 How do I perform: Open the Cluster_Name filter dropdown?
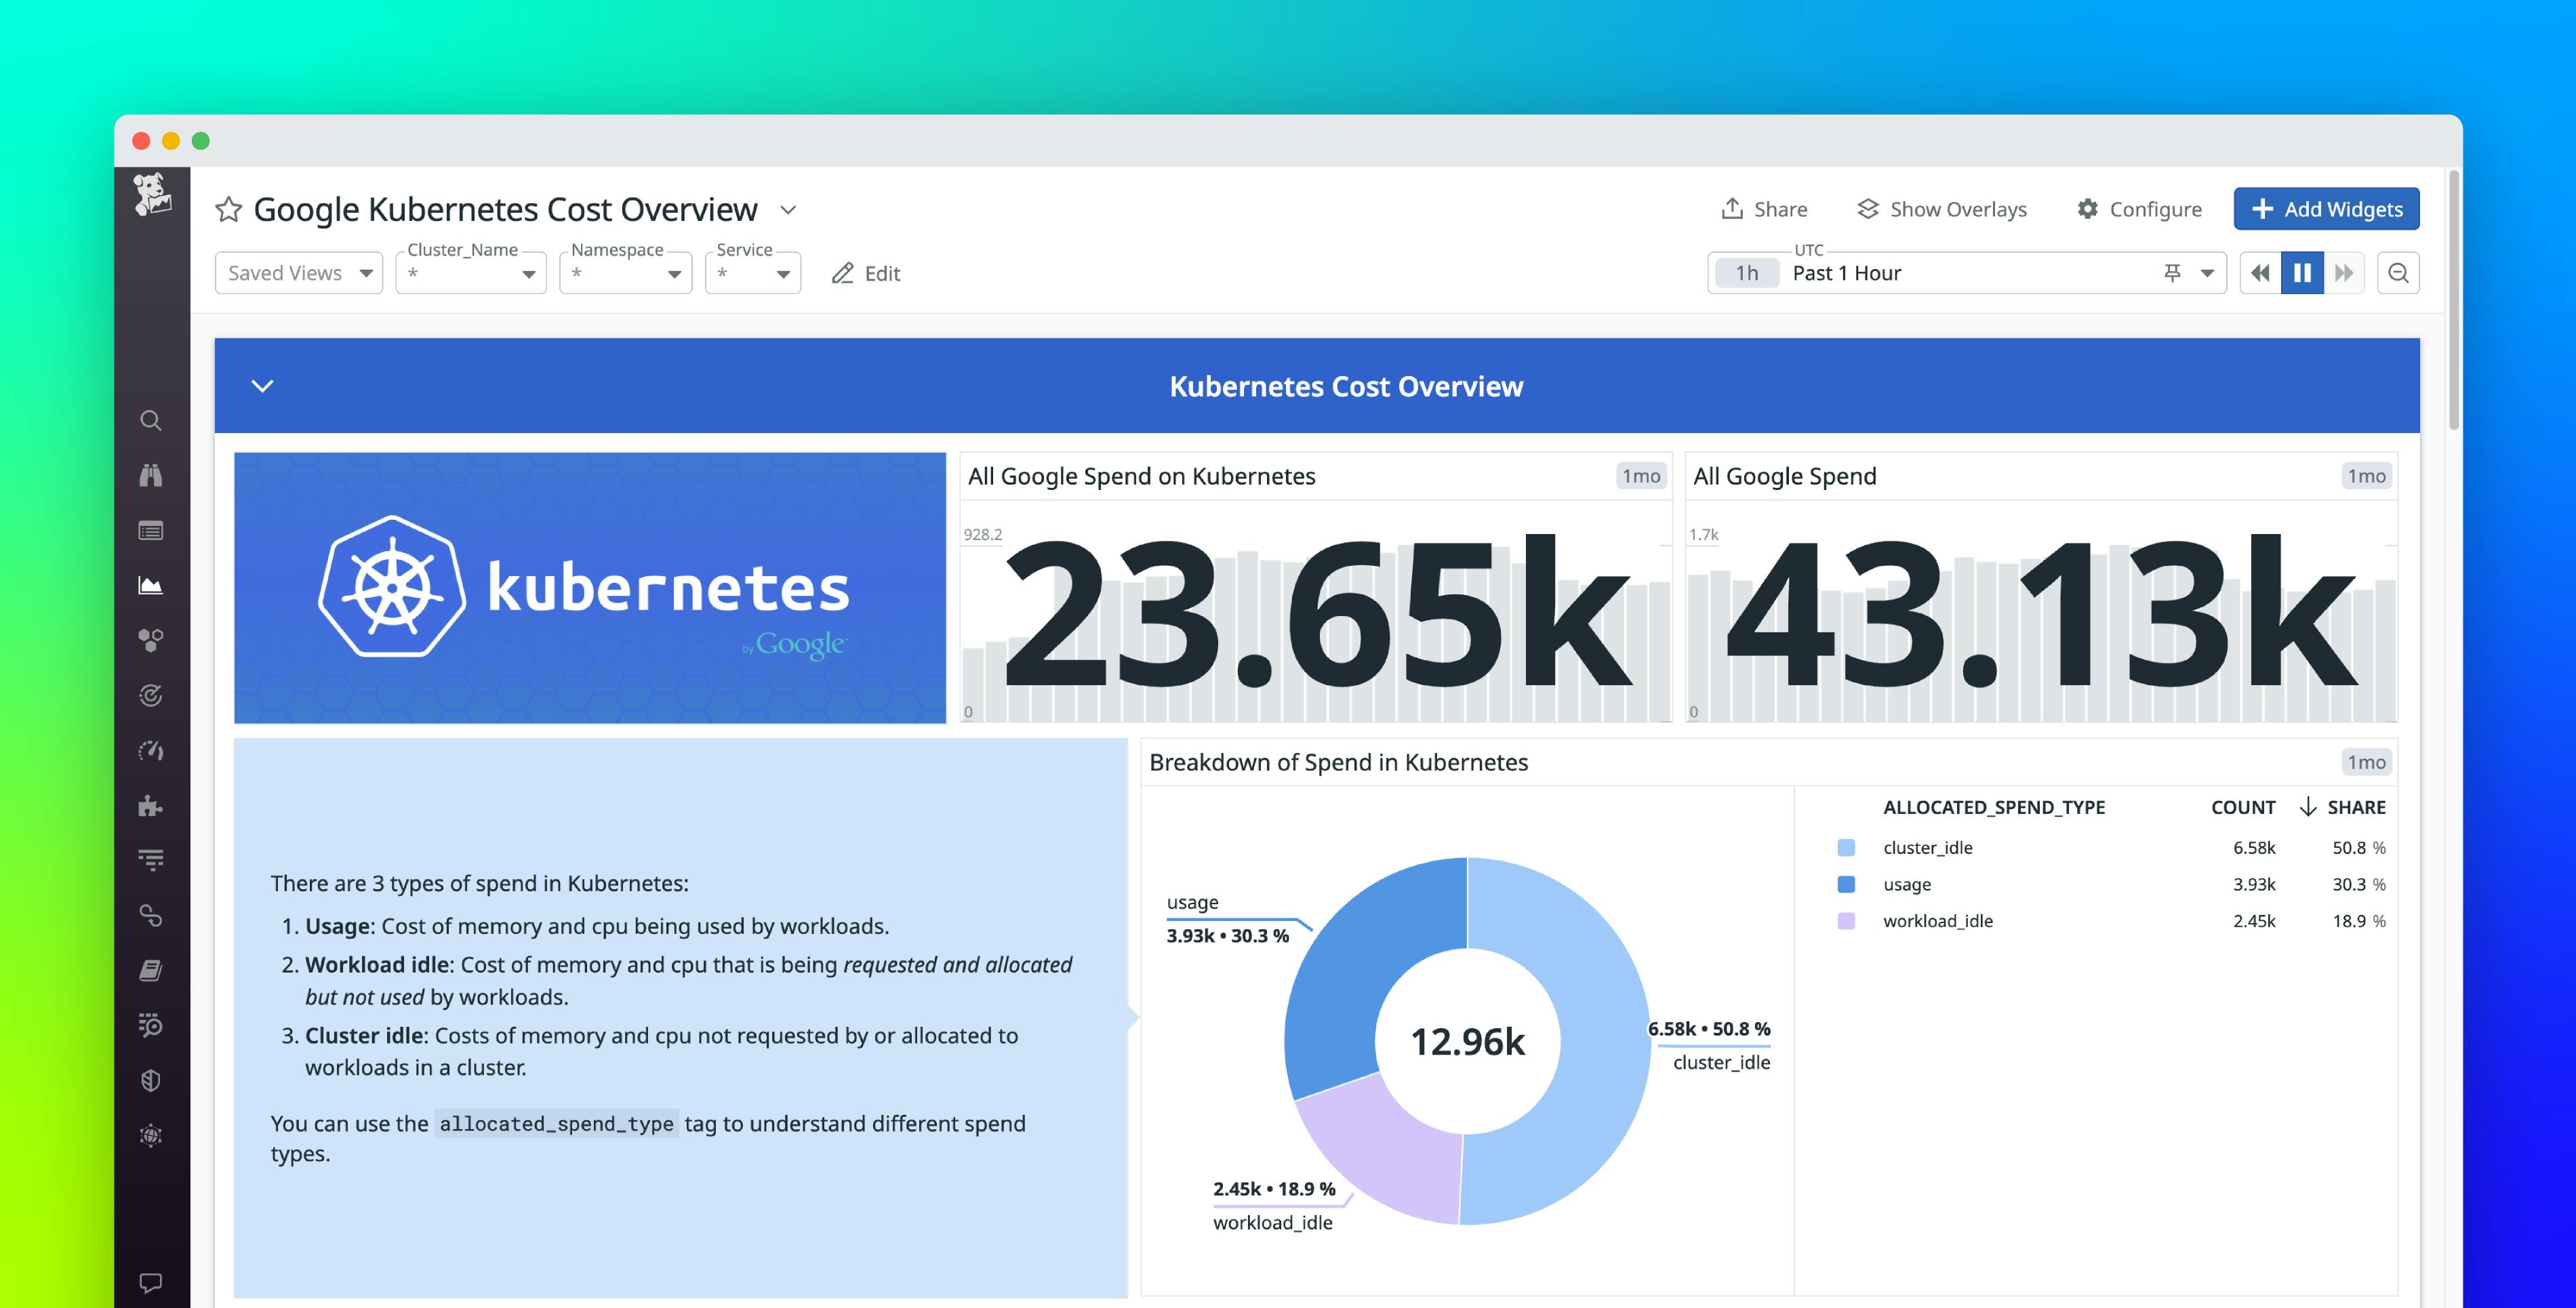pos(529,273)
